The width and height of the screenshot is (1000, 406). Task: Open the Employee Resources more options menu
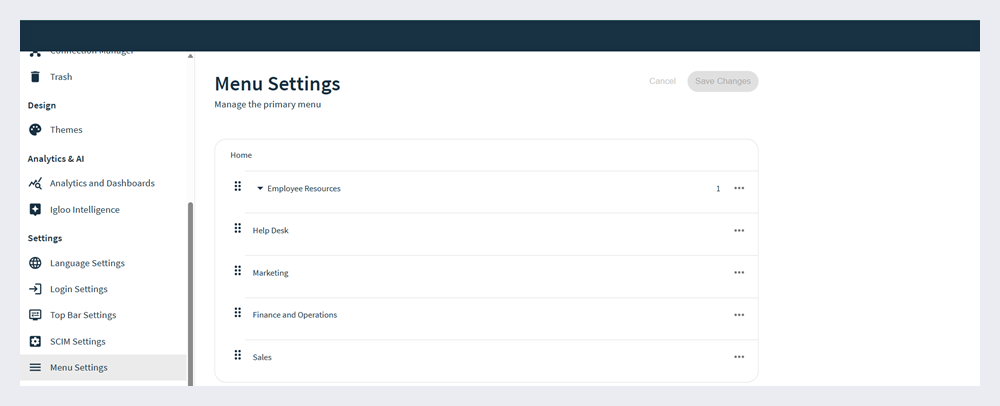tap(739, 188)
